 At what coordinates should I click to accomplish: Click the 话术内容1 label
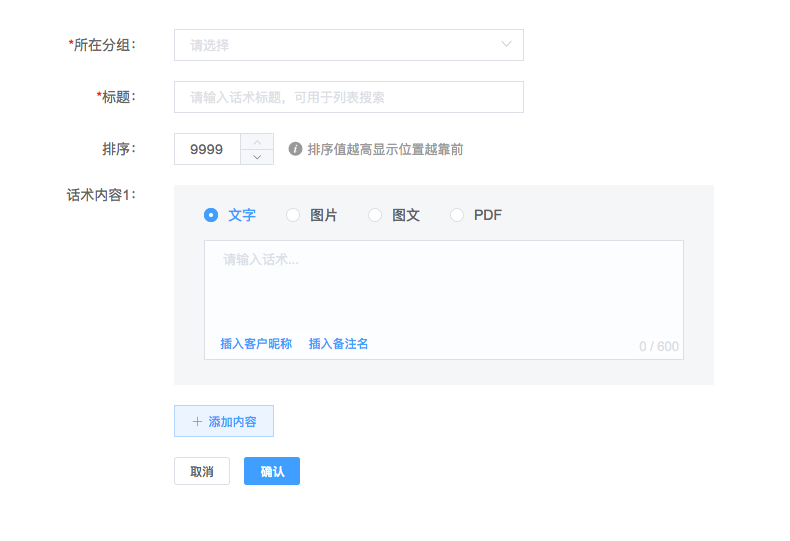click(x=101, y=195)
